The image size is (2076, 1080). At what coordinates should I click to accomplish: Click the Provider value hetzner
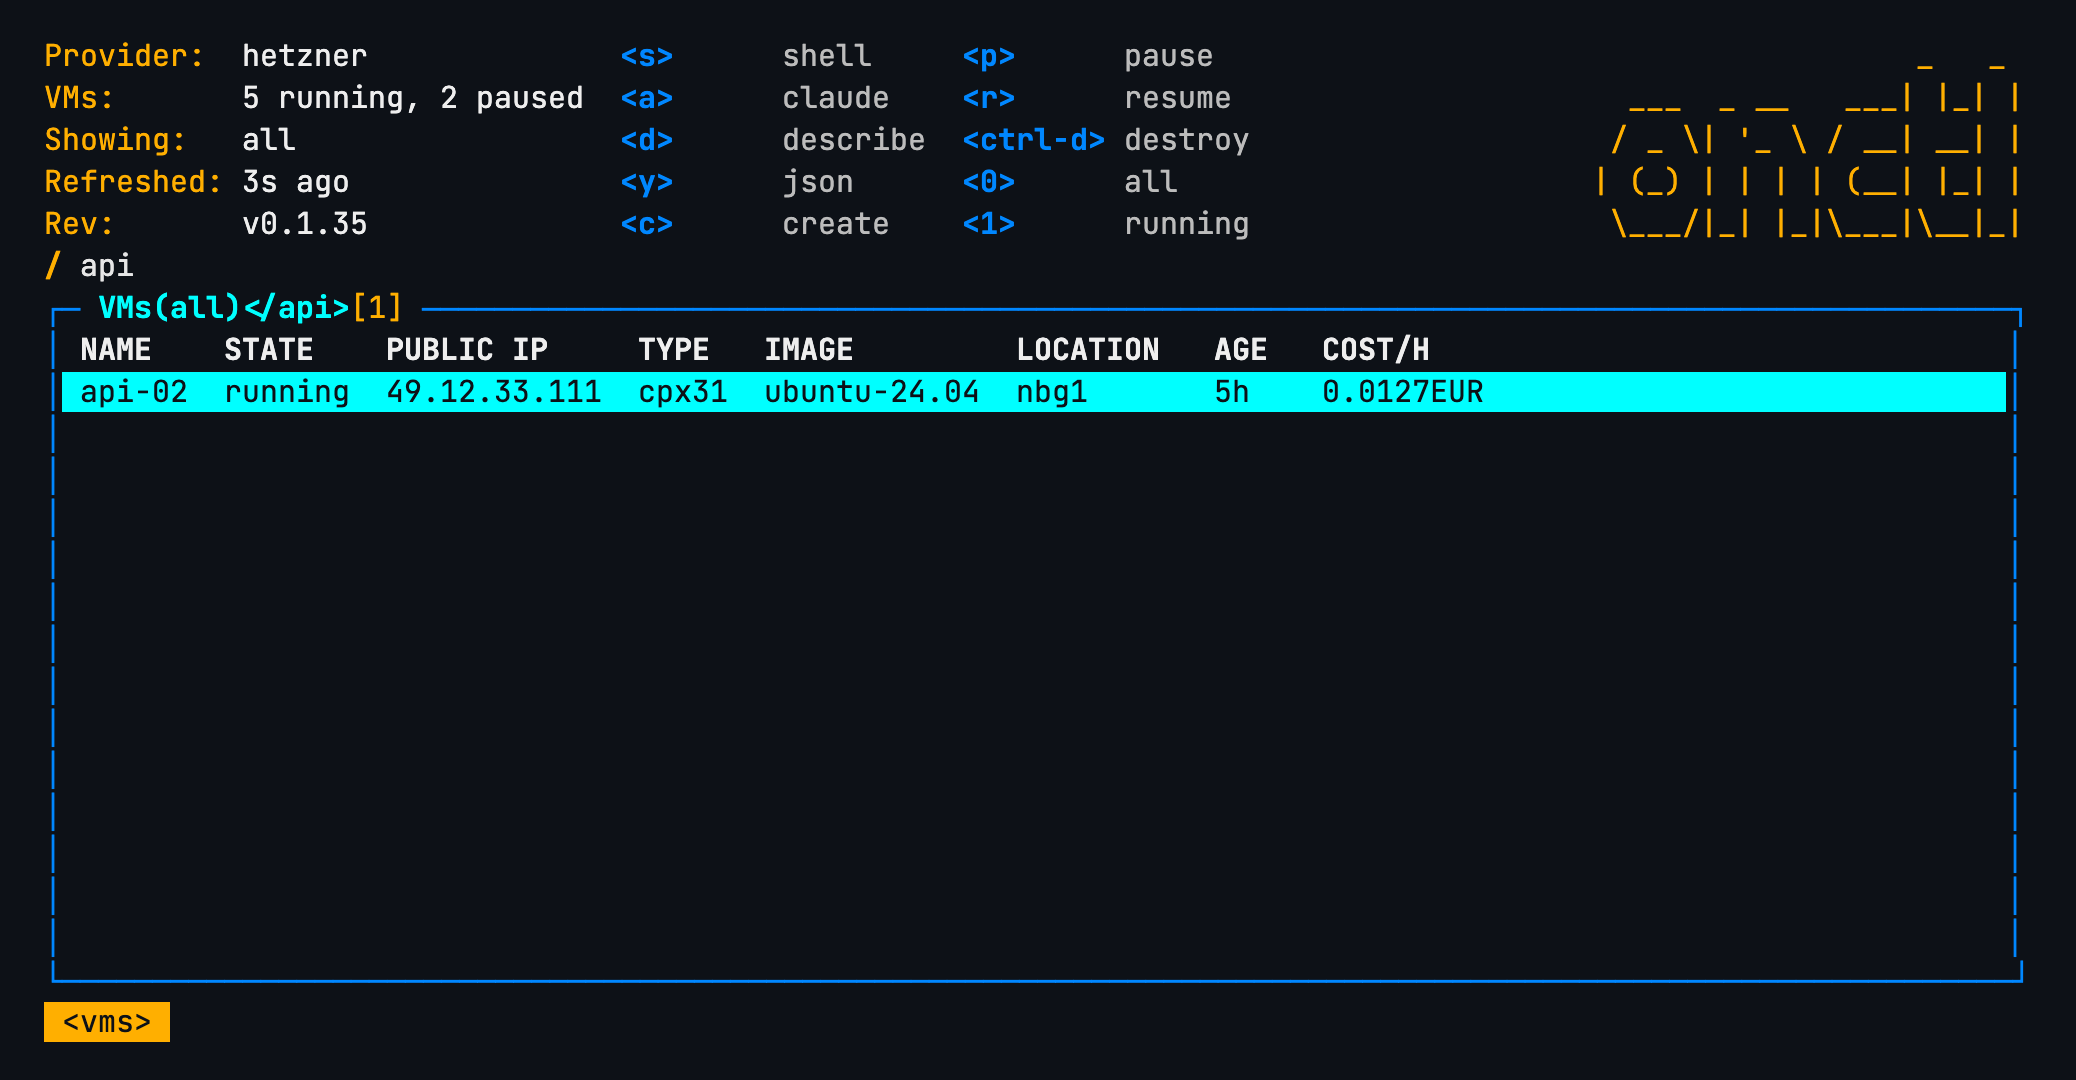(x=305, y=56)
